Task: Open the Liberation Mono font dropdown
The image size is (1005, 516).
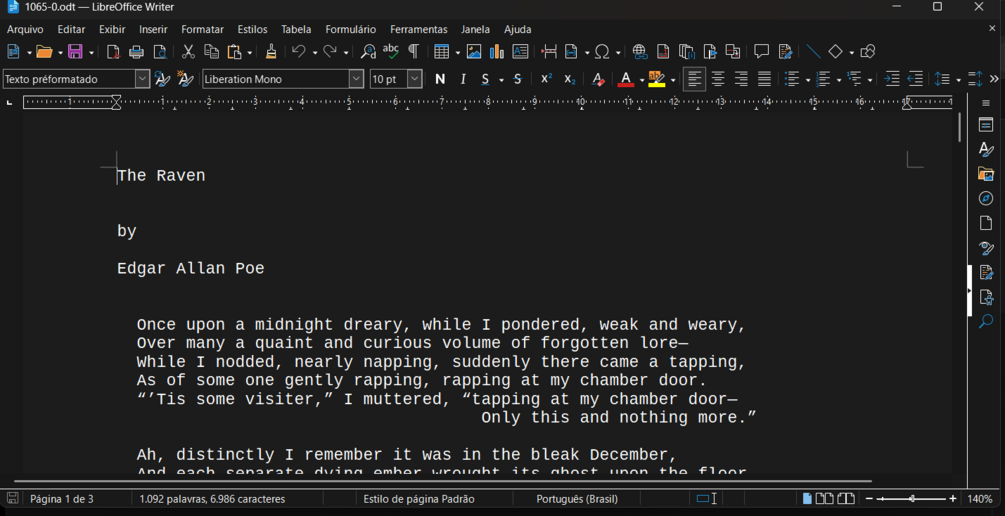Action: [x=356, y=79]
